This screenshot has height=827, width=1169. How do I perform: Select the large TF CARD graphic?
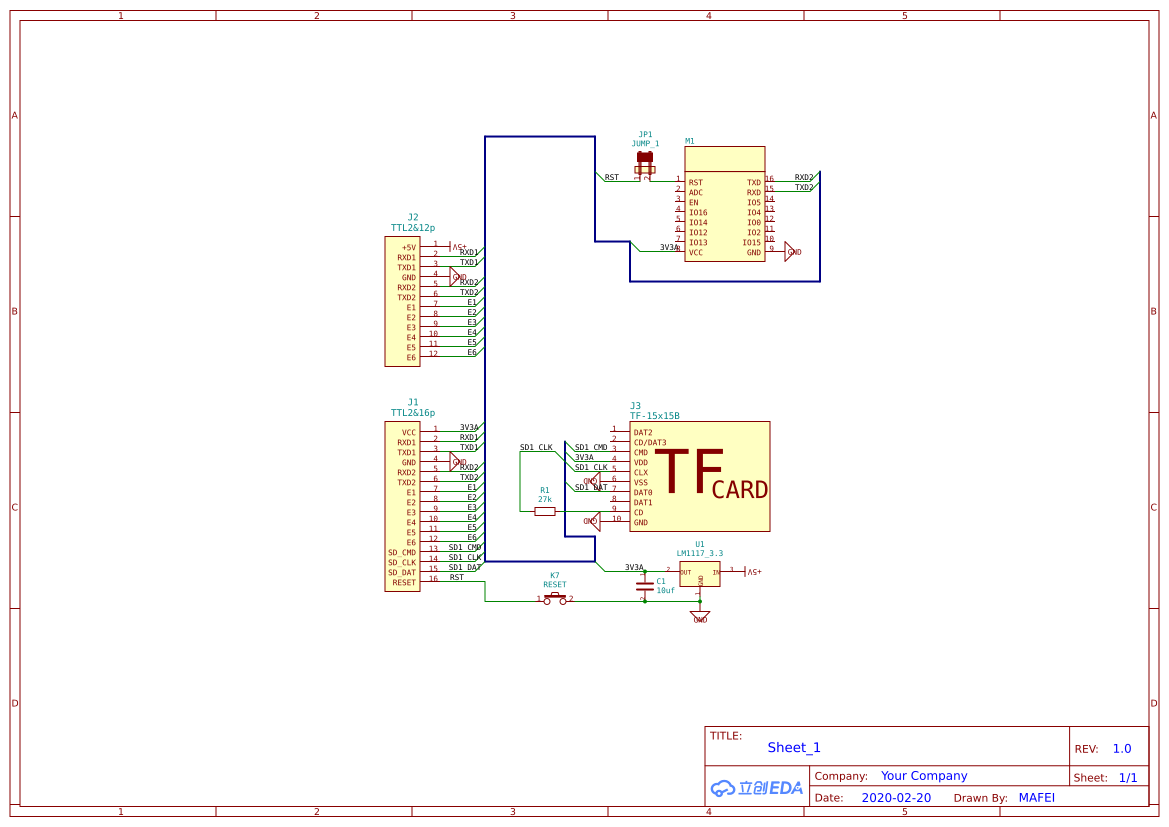(711, 473)
